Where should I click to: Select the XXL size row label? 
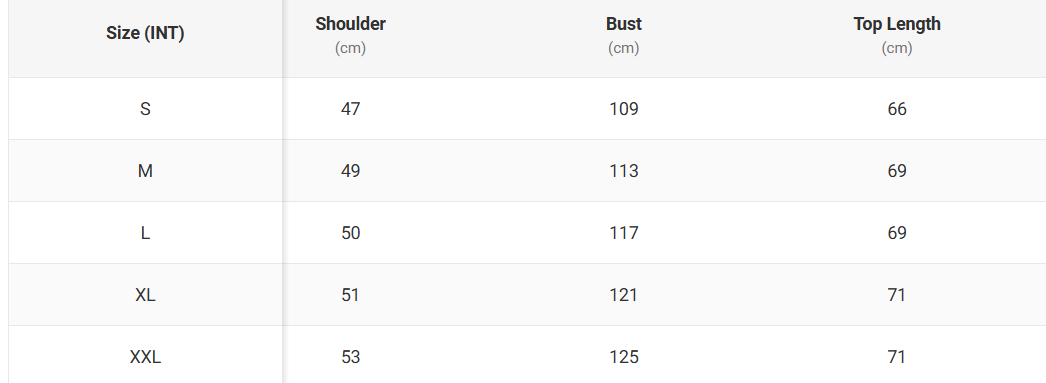pyautogui.click(x=145, y=357)
